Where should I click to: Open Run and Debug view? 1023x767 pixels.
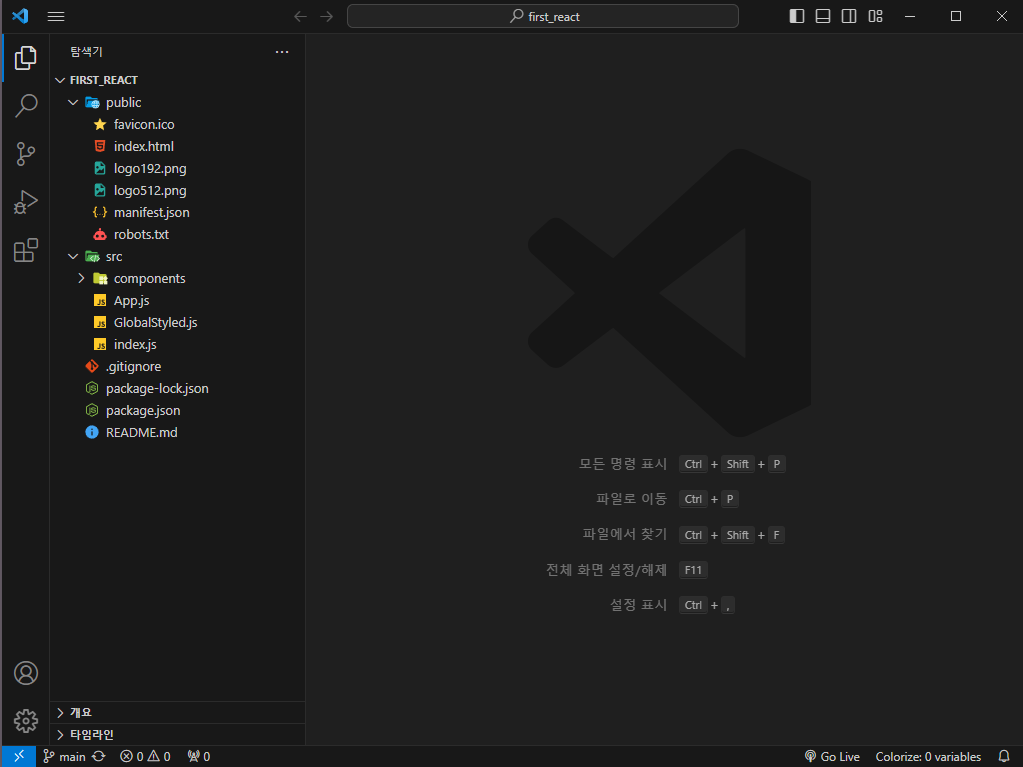(25, 202)
